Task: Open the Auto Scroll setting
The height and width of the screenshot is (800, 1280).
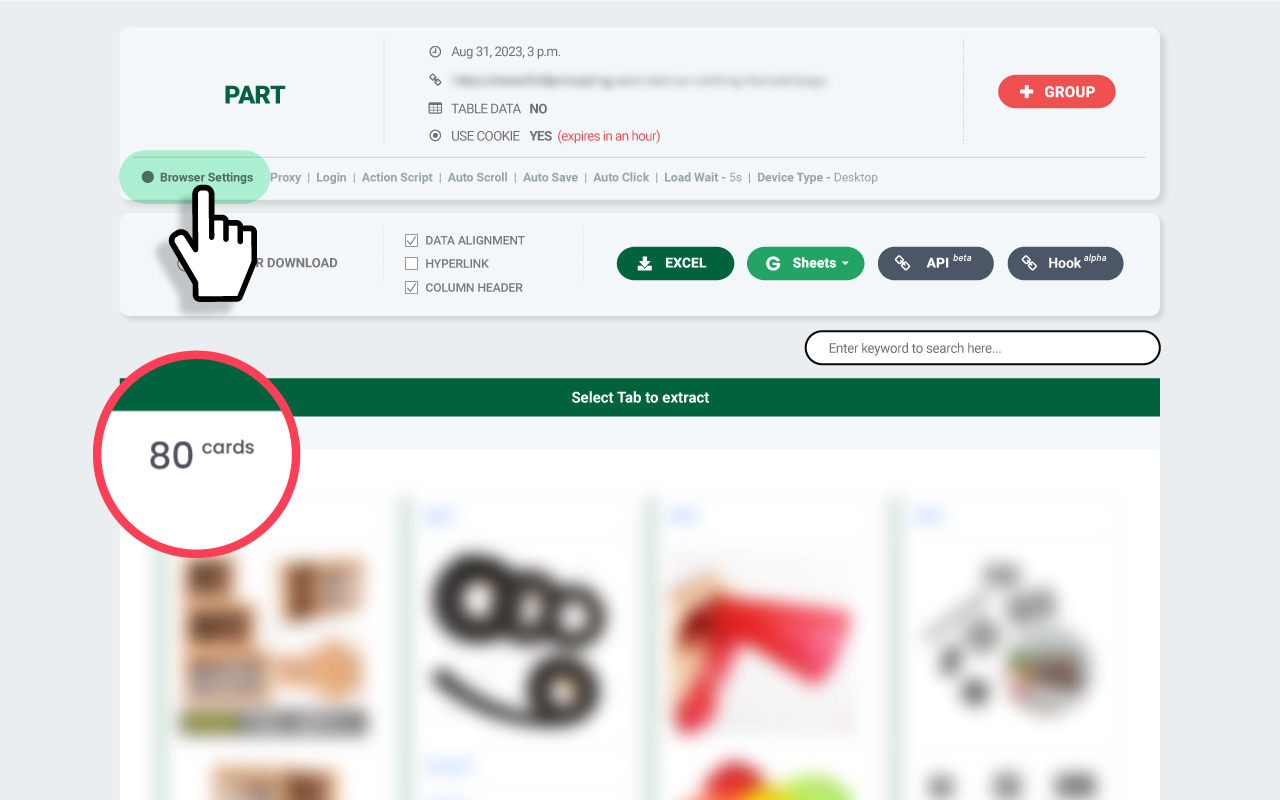Action: coord(478,177)
